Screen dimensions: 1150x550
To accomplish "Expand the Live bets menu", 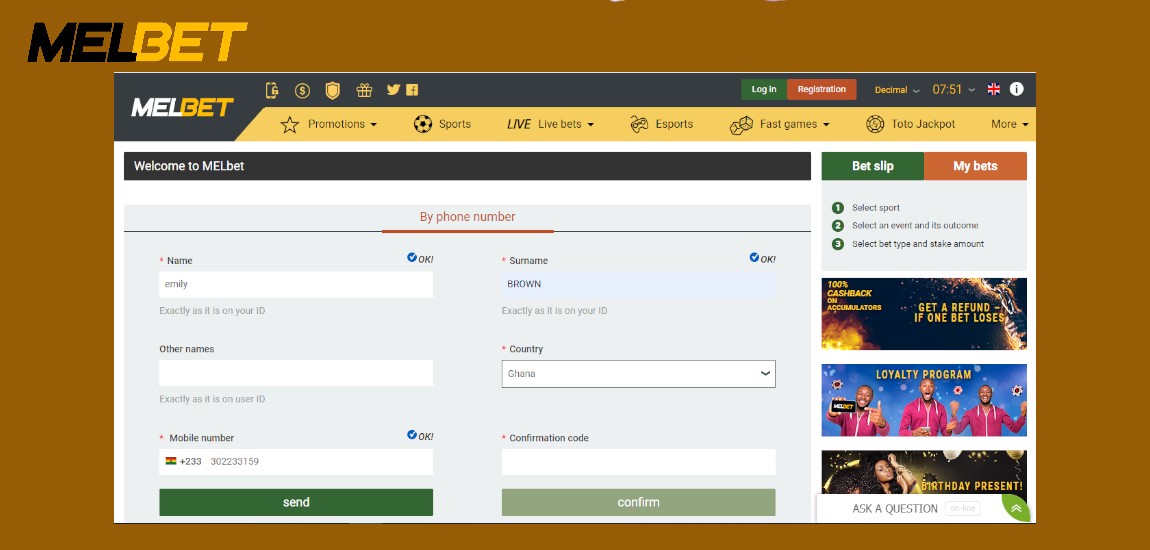I will pos(565,124).
